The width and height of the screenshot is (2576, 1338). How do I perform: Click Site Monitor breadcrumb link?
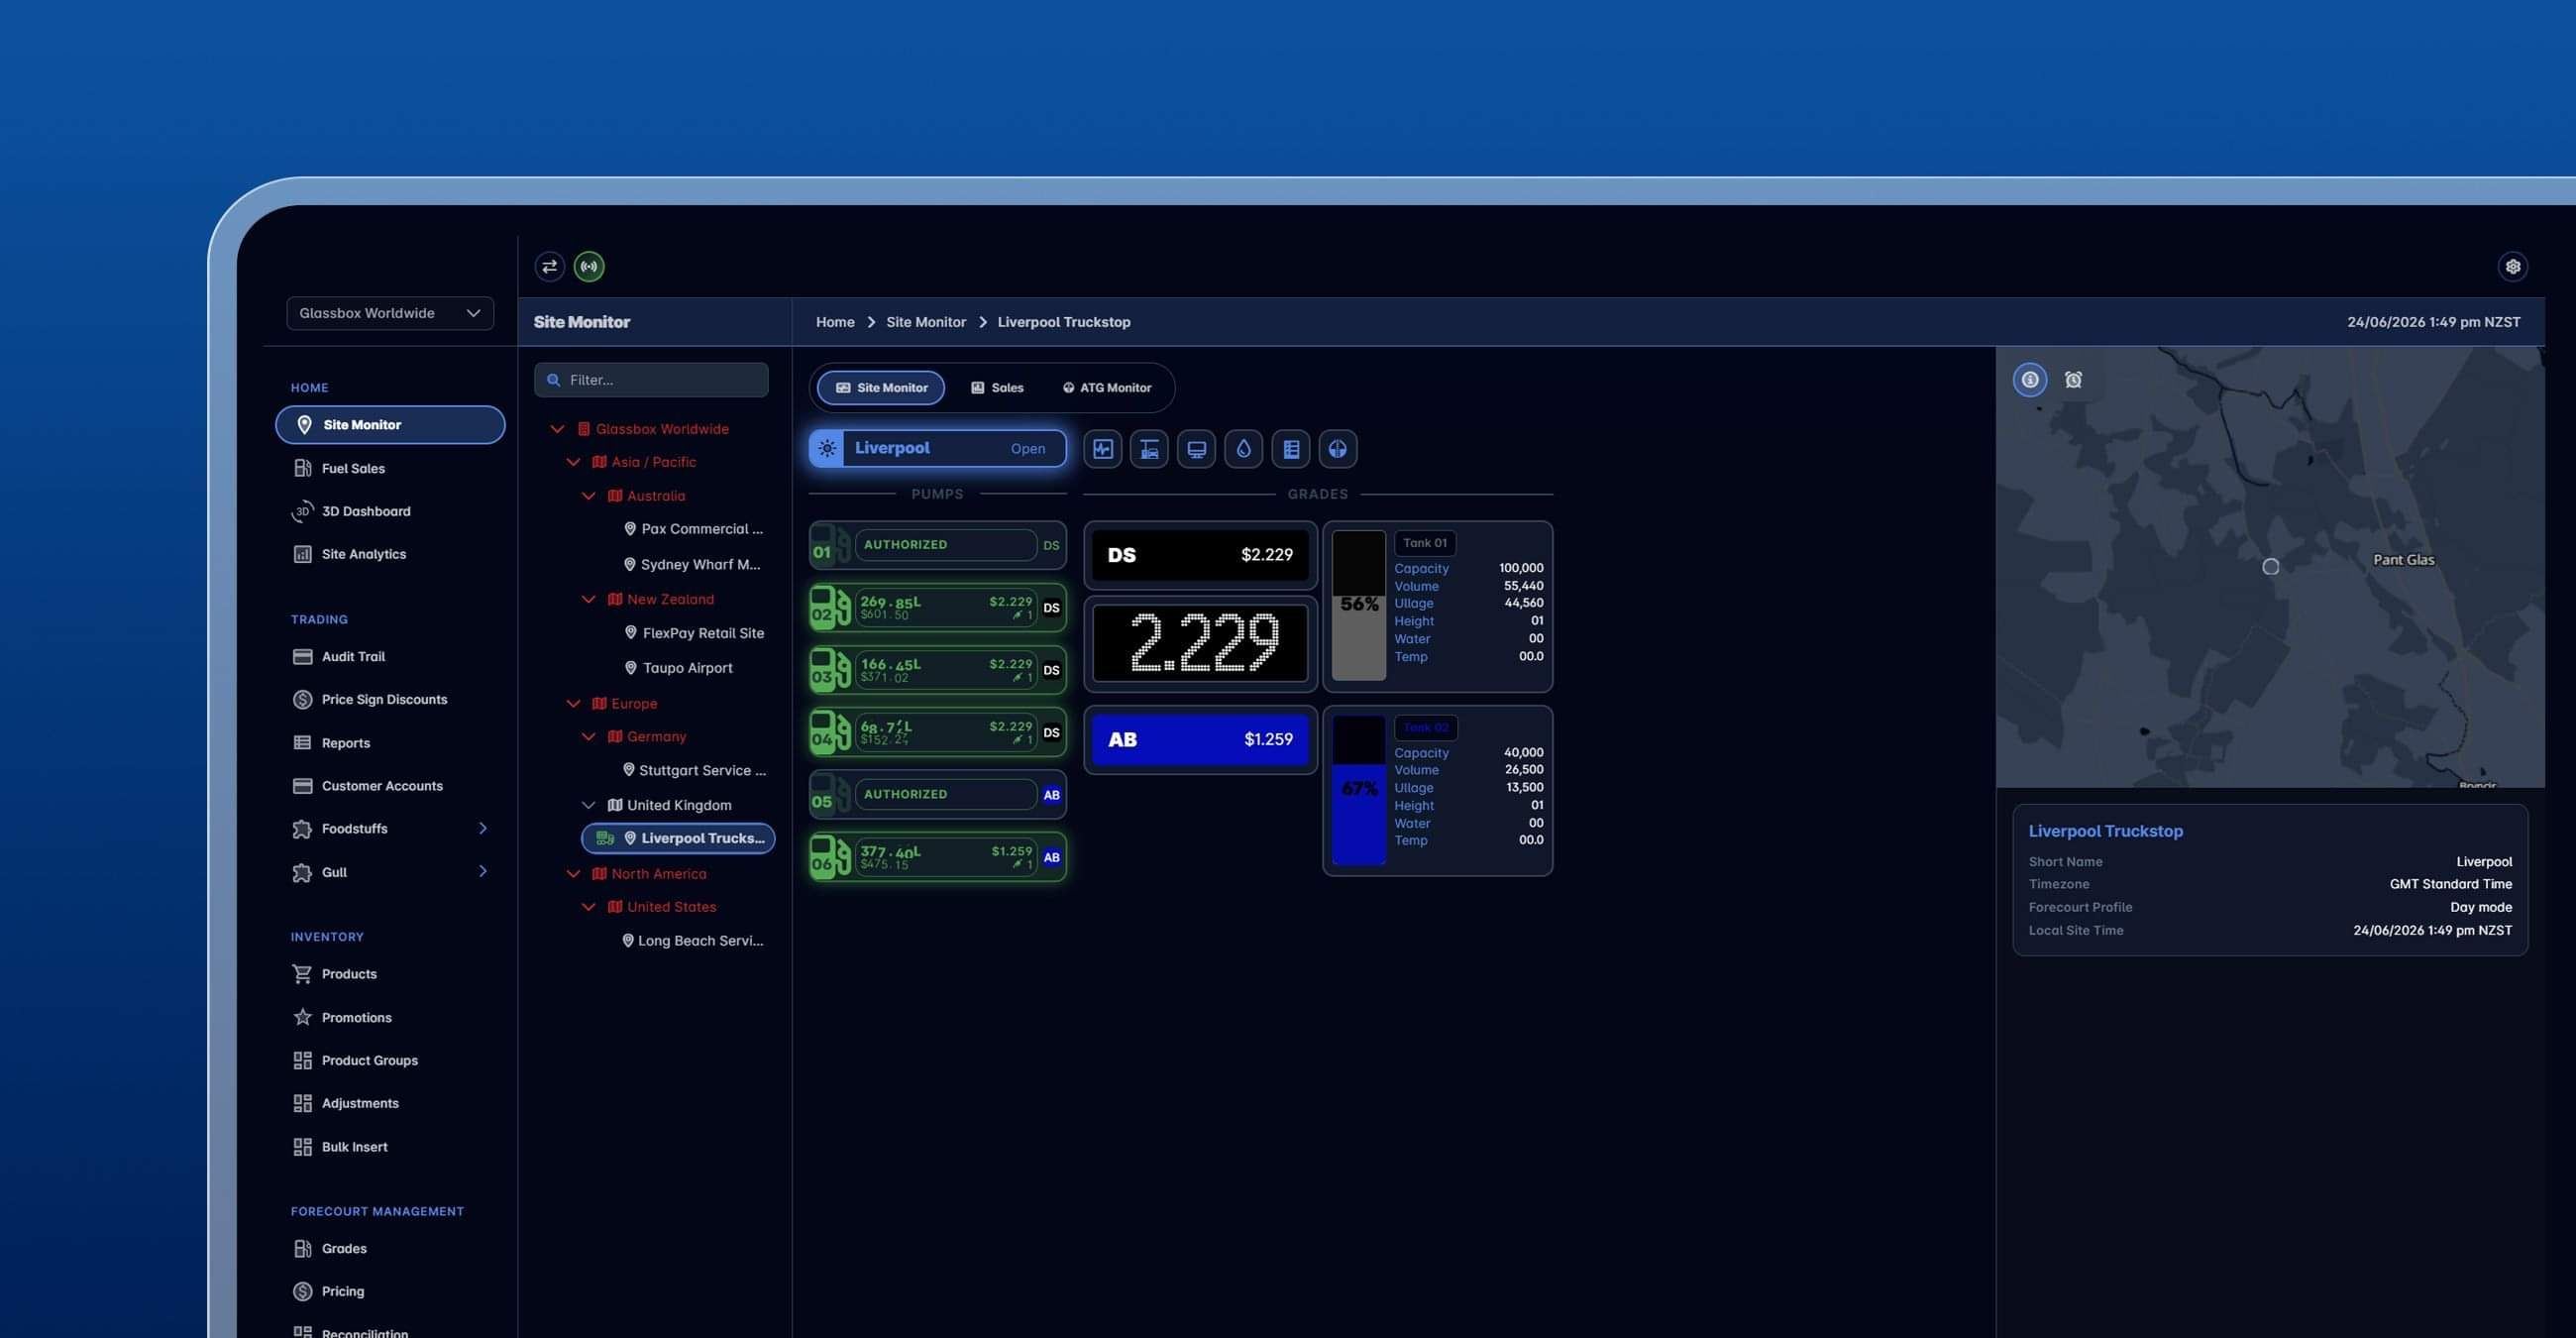926,322
